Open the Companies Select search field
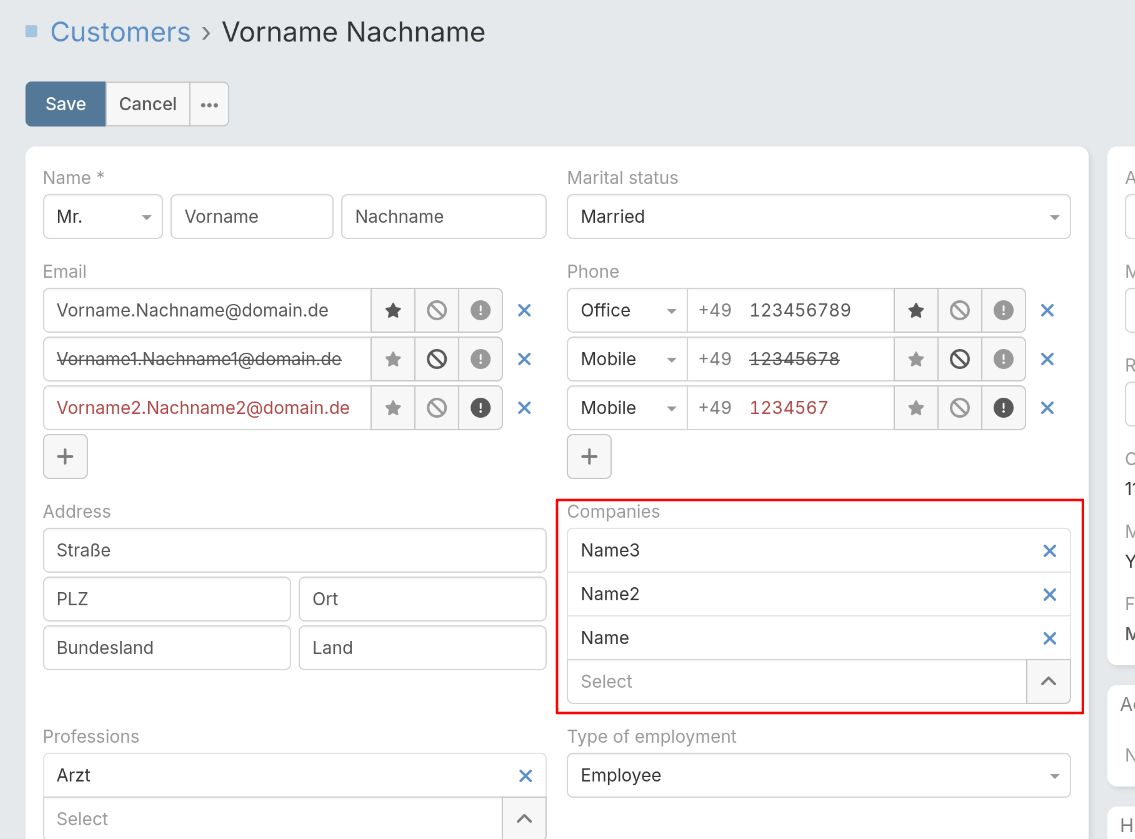 point(797,681)
